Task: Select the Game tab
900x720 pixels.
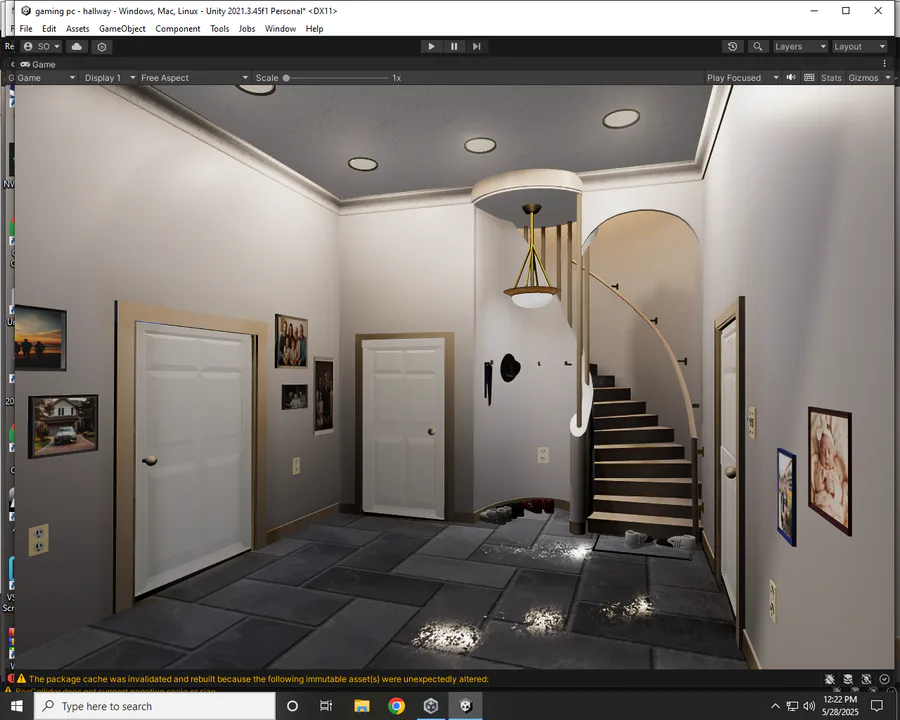Action: click(38, 64)
